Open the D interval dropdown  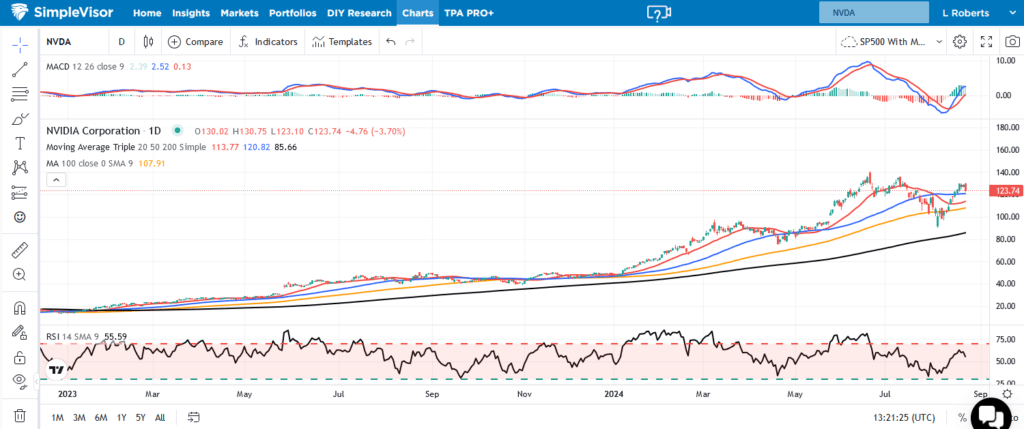click(121, 42)
